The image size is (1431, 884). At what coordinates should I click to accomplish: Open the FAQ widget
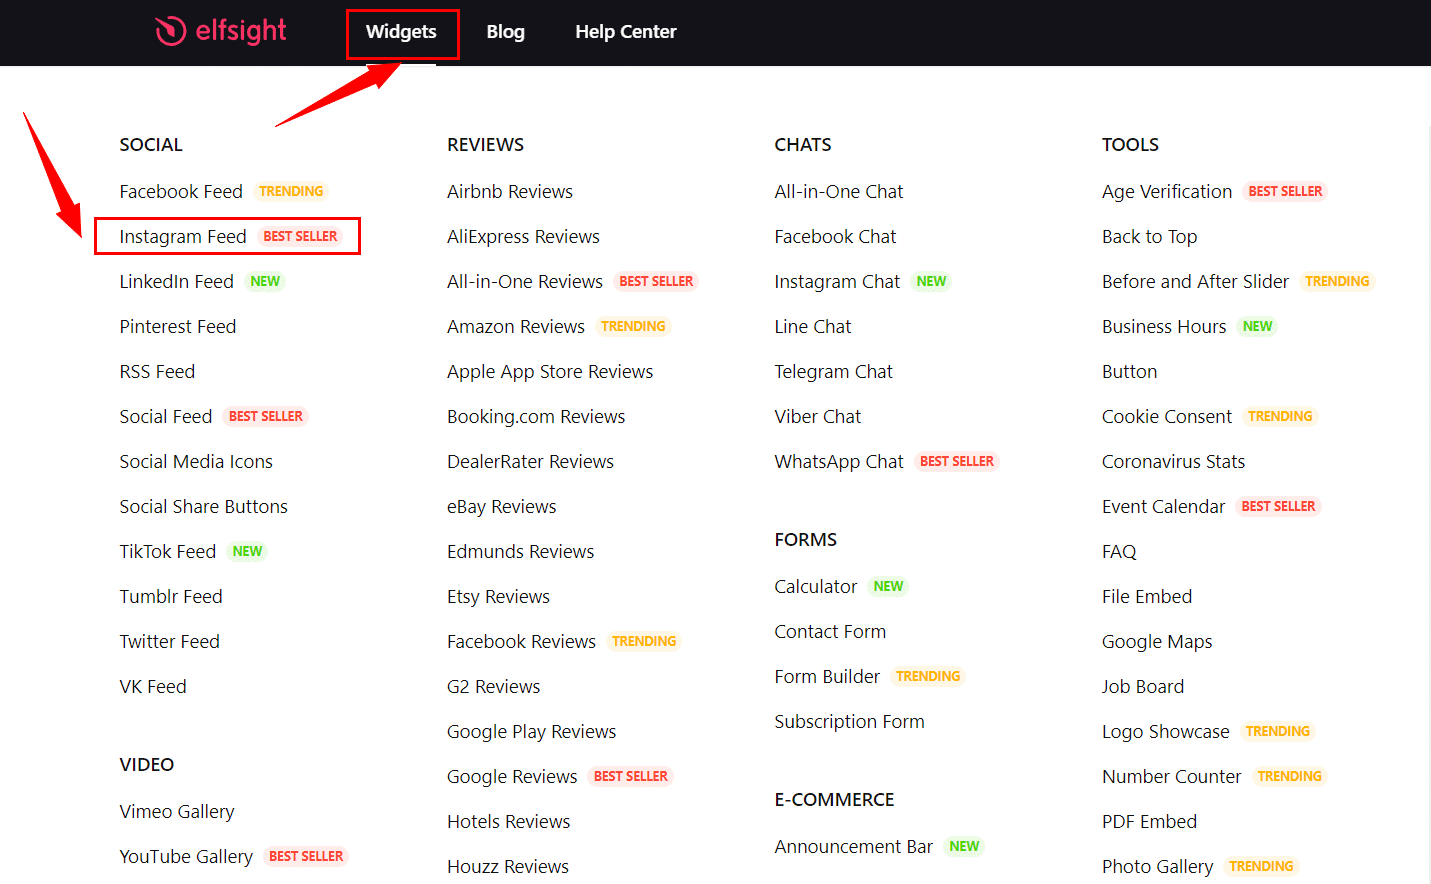(x=1119, y=551)
